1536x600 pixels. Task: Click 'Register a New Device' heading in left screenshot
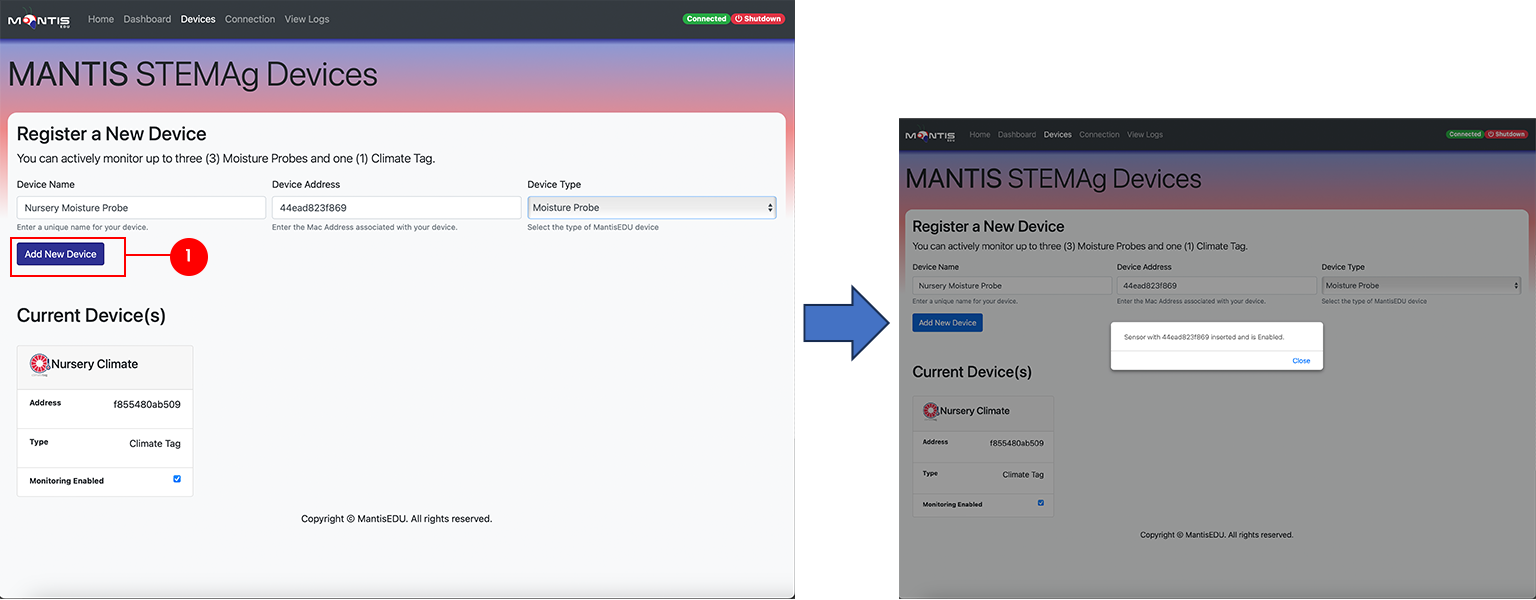click(x=112, y=134)
